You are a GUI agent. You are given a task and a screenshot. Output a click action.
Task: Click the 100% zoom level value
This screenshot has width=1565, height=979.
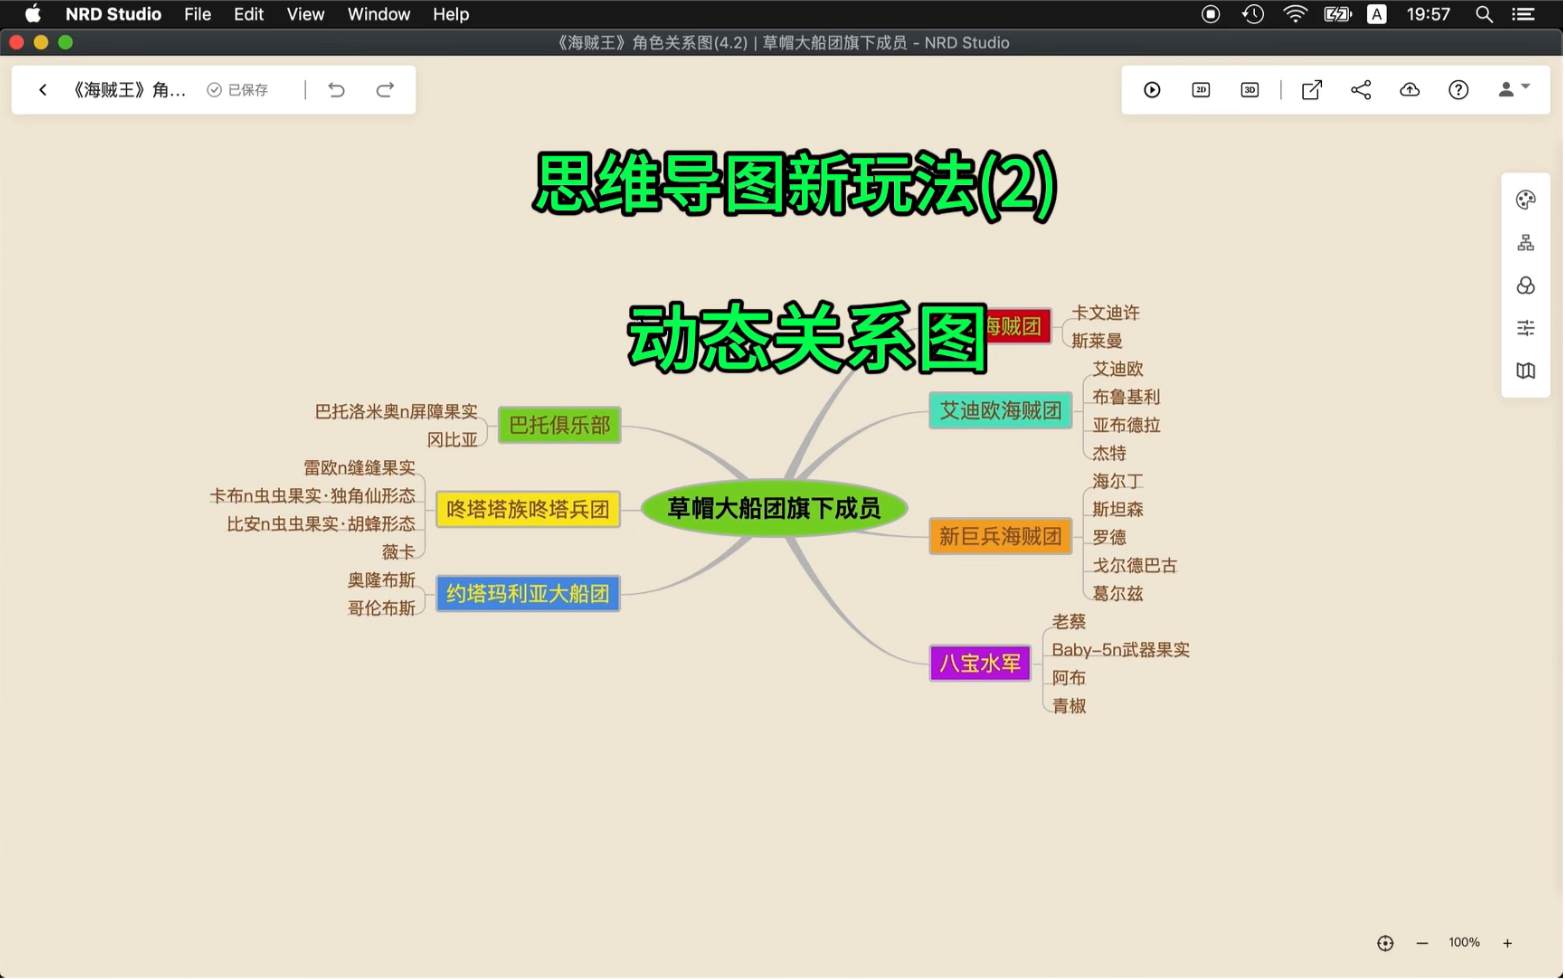tap(1466, 943)
